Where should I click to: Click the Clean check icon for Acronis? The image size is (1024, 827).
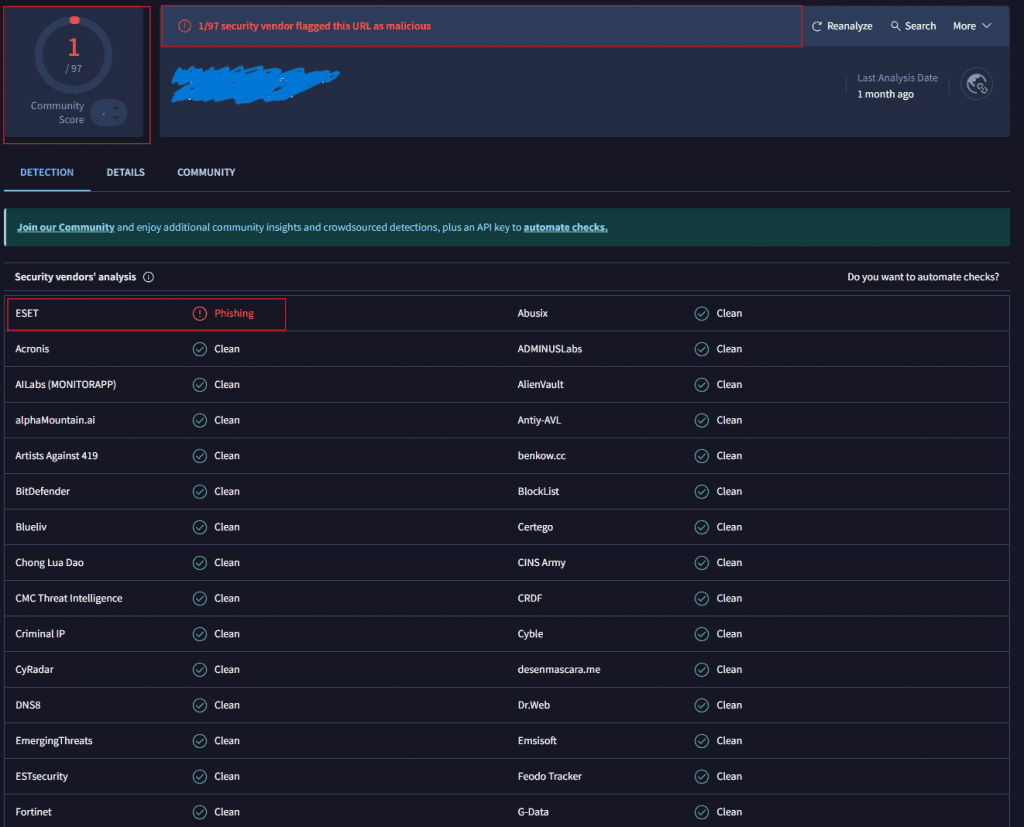click(200, 349)
